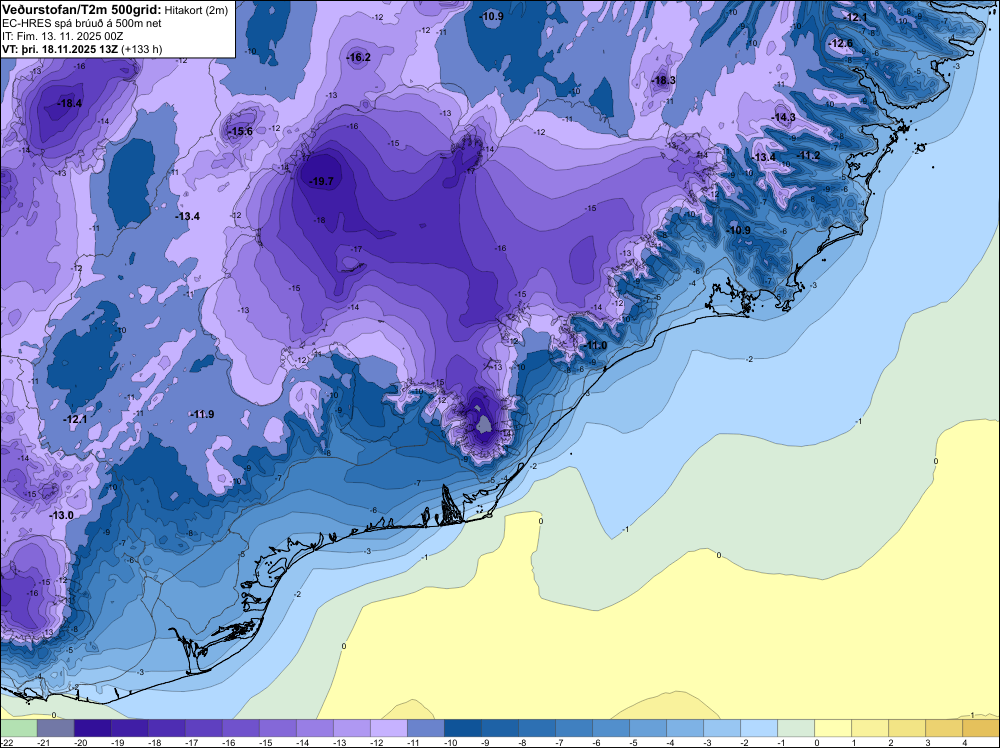This screenshot has width=1000, height=748.
Task: Select the -13.0 temperature label
Action: 62,515
